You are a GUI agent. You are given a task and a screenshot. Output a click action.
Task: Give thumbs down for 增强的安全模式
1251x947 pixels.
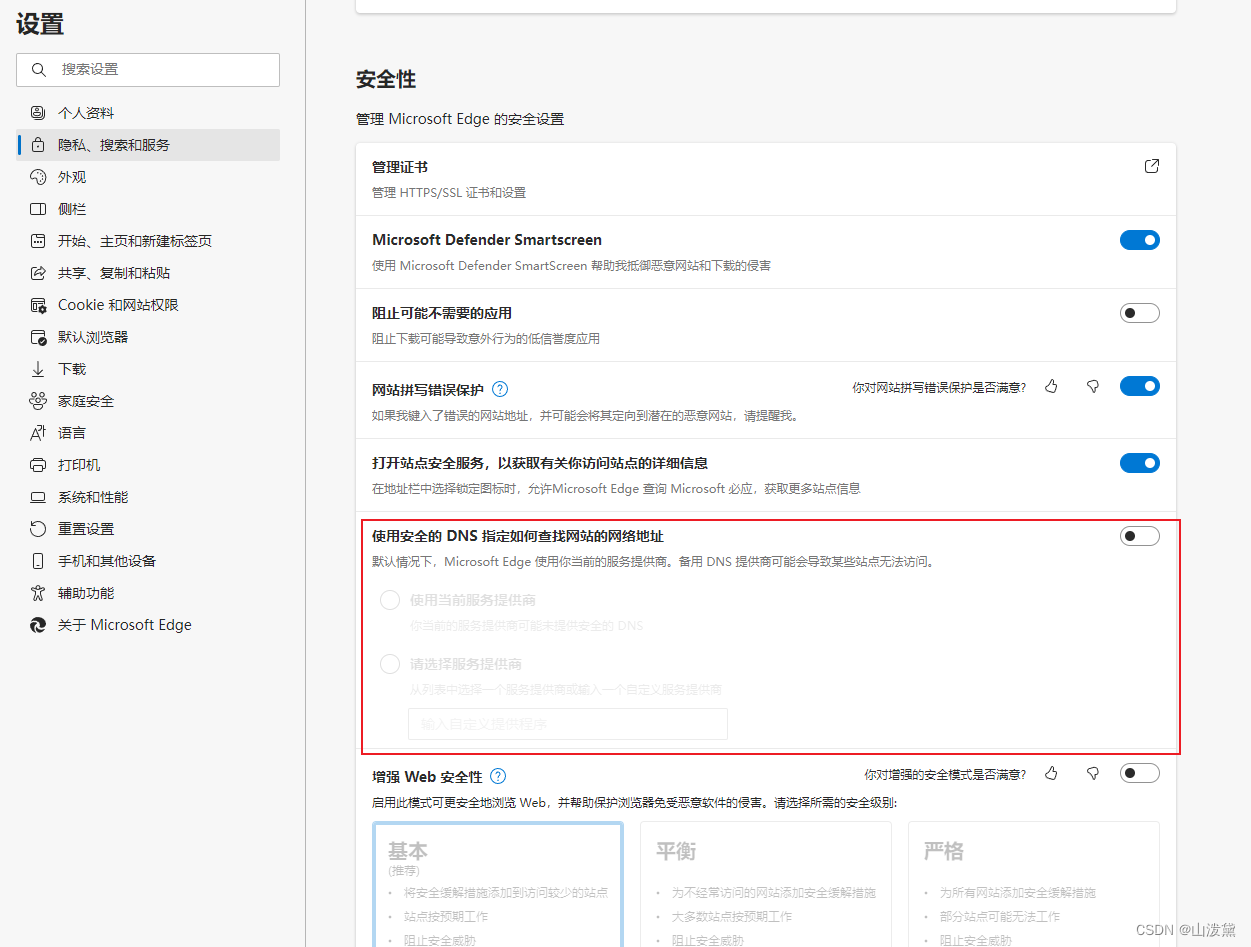[1093, 773]
